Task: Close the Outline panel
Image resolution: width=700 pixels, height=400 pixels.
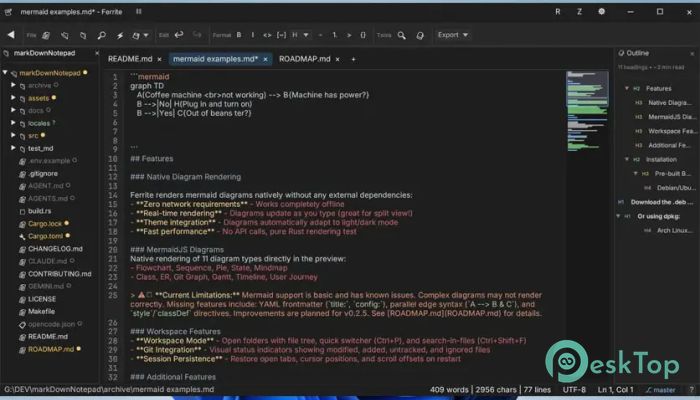Action: click(692, 54)
